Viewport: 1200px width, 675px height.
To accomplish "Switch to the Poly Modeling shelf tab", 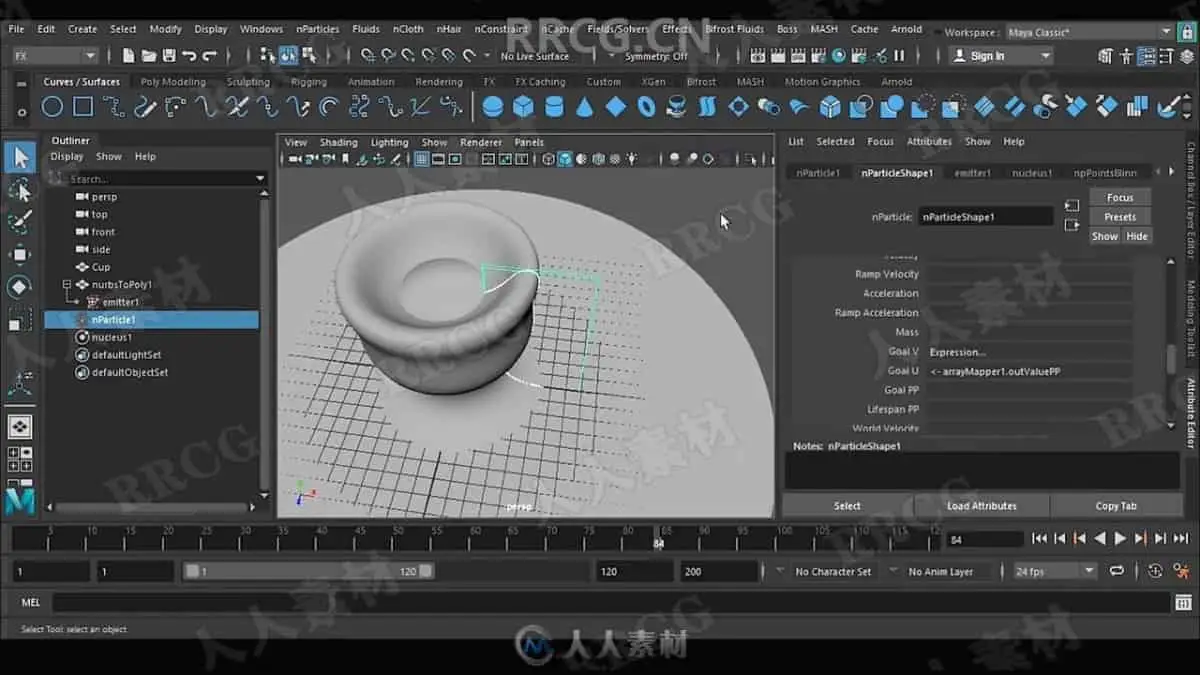I will (173, 82).
